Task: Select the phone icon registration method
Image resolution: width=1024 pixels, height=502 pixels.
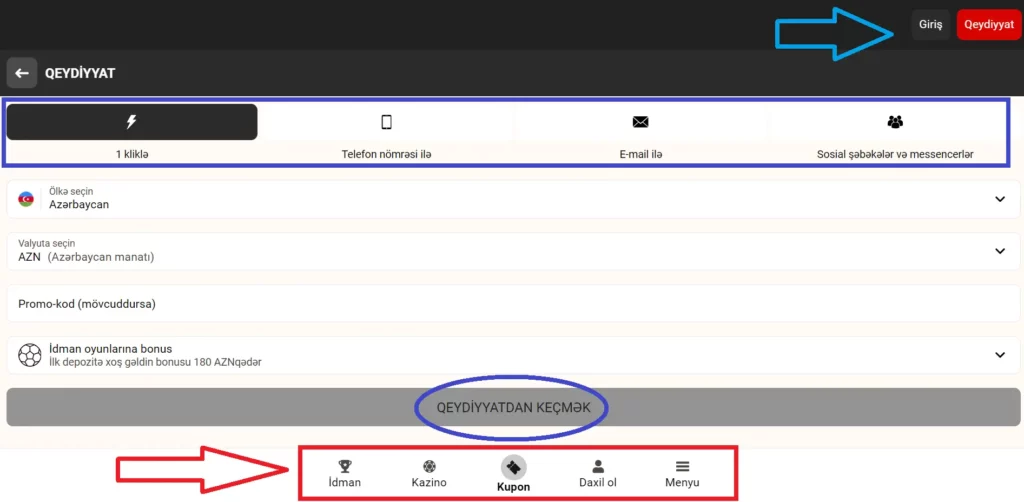Action: (386, 122)
